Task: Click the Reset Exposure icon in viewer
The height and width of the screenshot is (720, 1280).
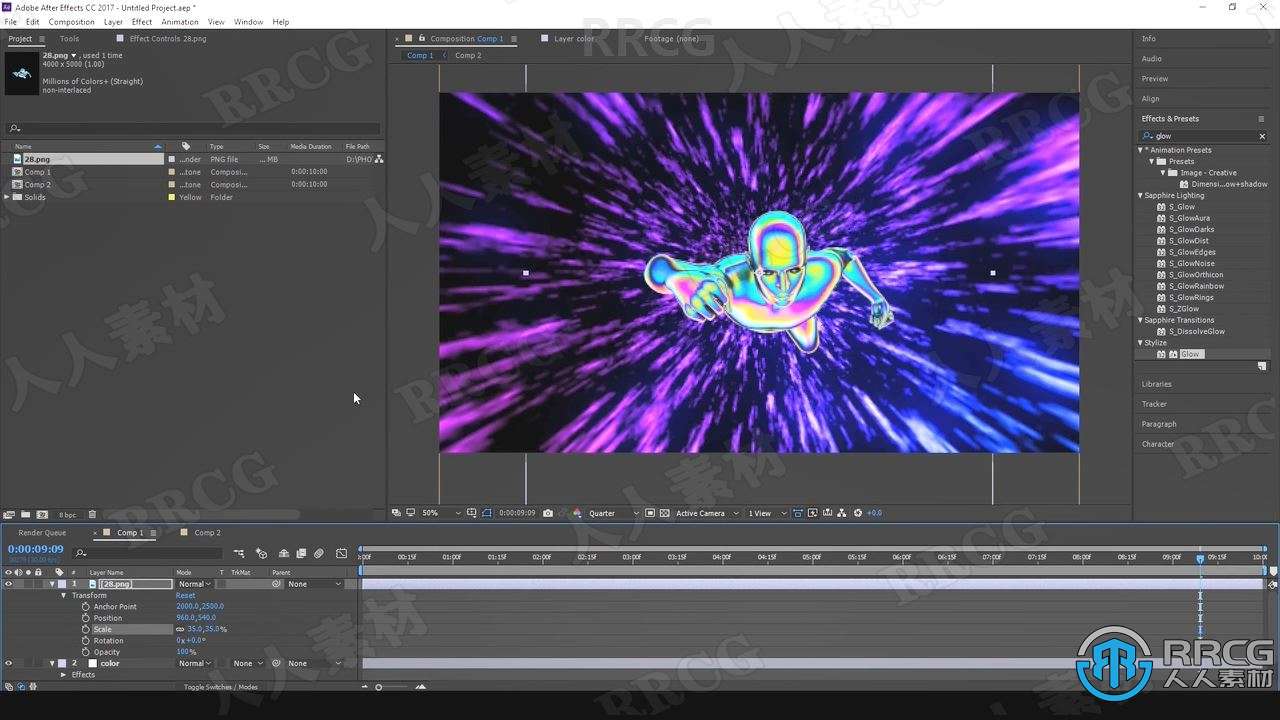Action: pos(857,513)
